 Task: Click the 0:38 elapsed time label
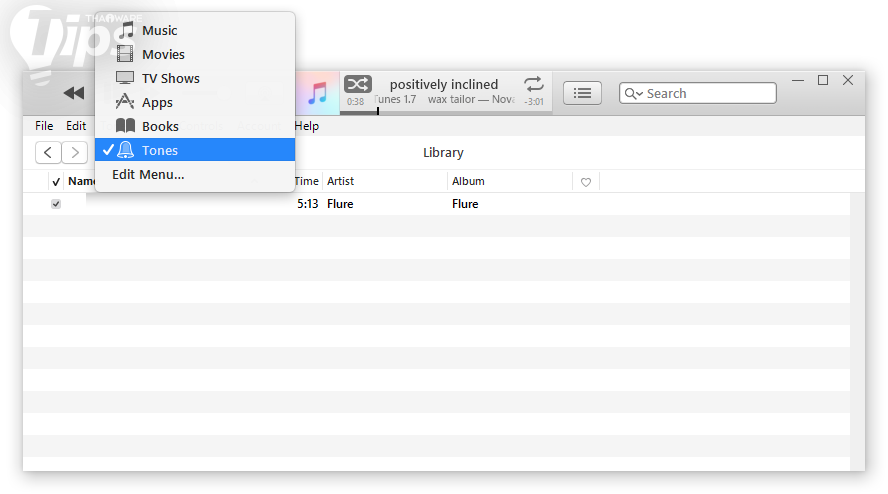356,102
